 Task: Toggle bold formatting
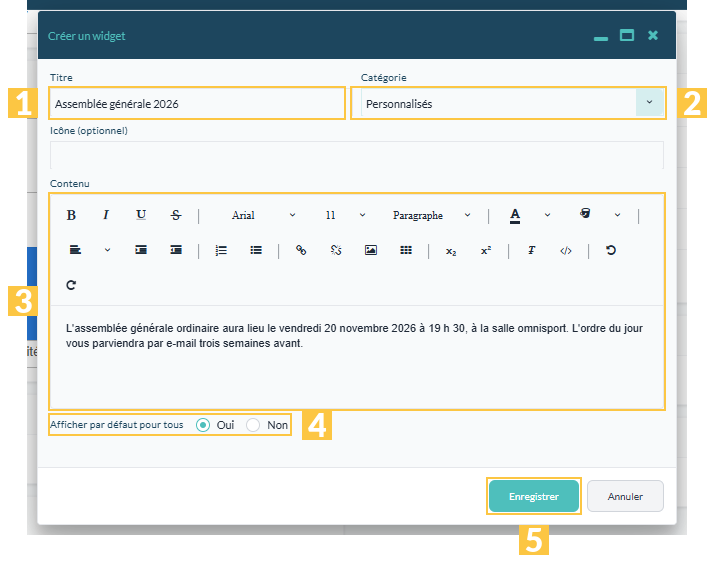tap(71, 215)
